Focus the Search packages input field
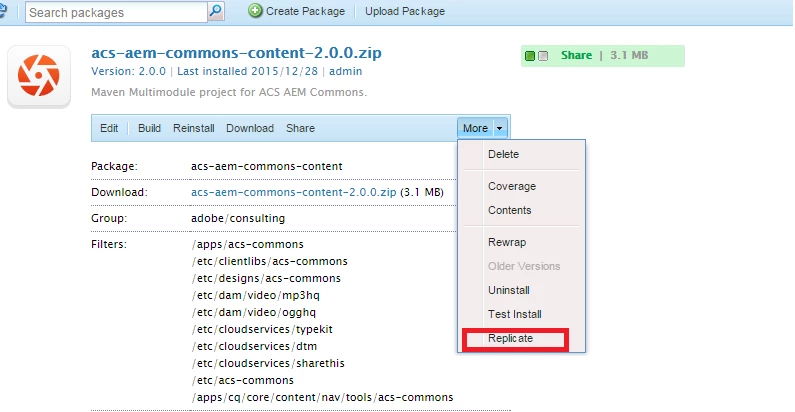795x412 pixels. click(x=116, y=12)
